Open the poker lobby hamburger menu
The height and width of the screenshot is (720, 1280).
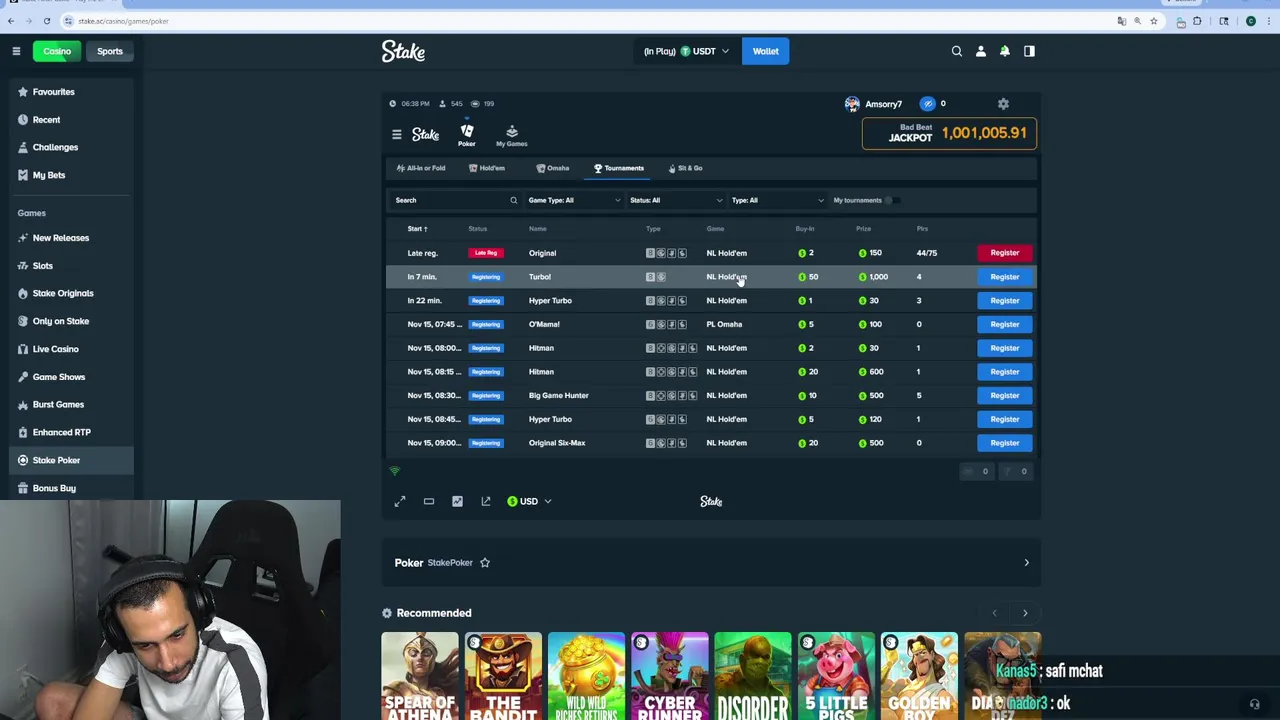tap(397, 134)
